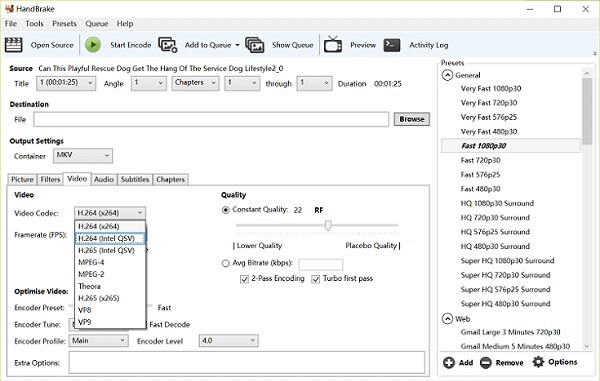
Task: Click the minus icon to remove preset
Action: pyautogui.click(x=486, y=362)
